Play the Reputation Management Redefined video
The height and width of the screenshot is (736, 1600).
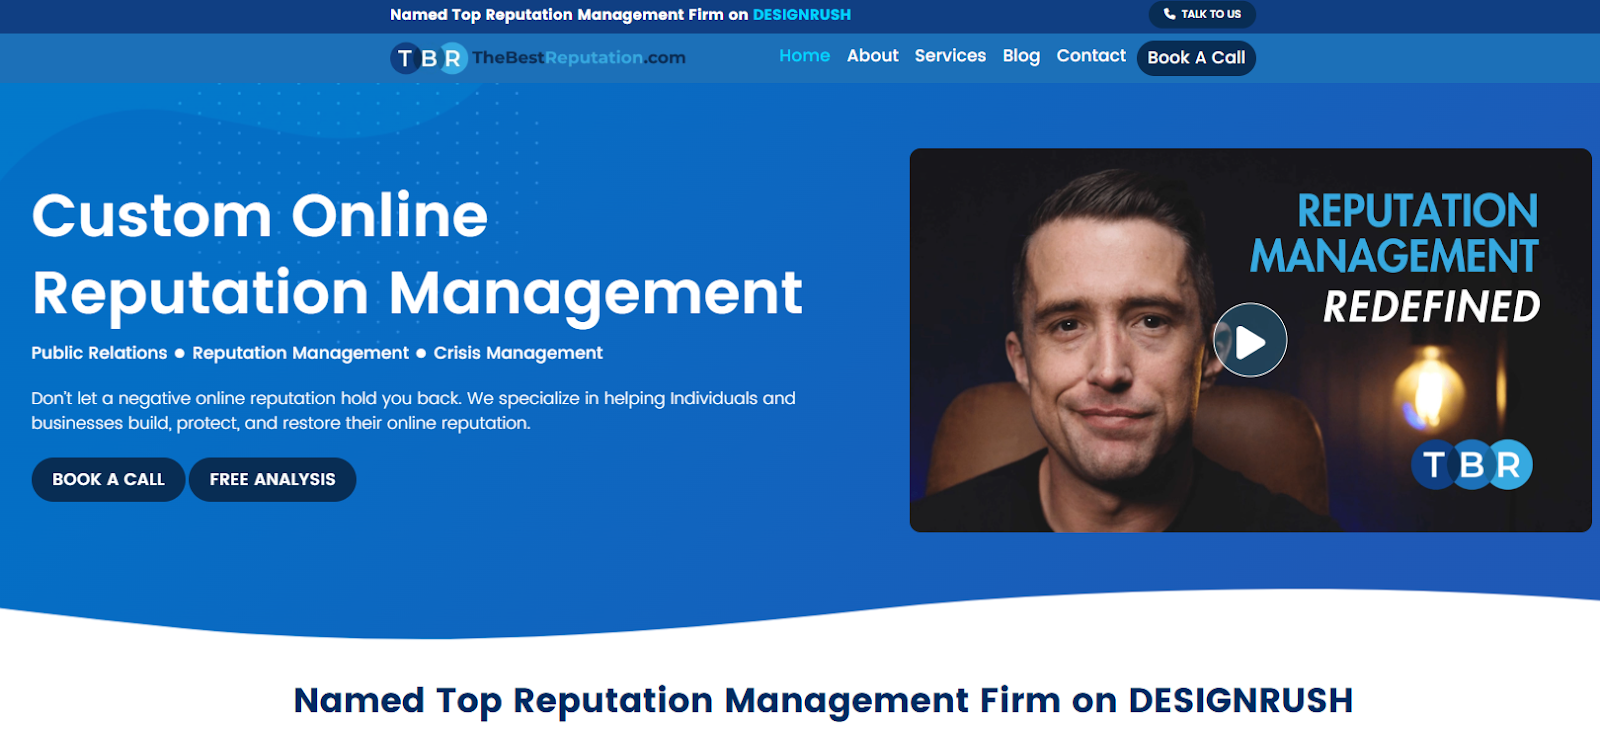pyautogui.click(x=1250, y=340)
